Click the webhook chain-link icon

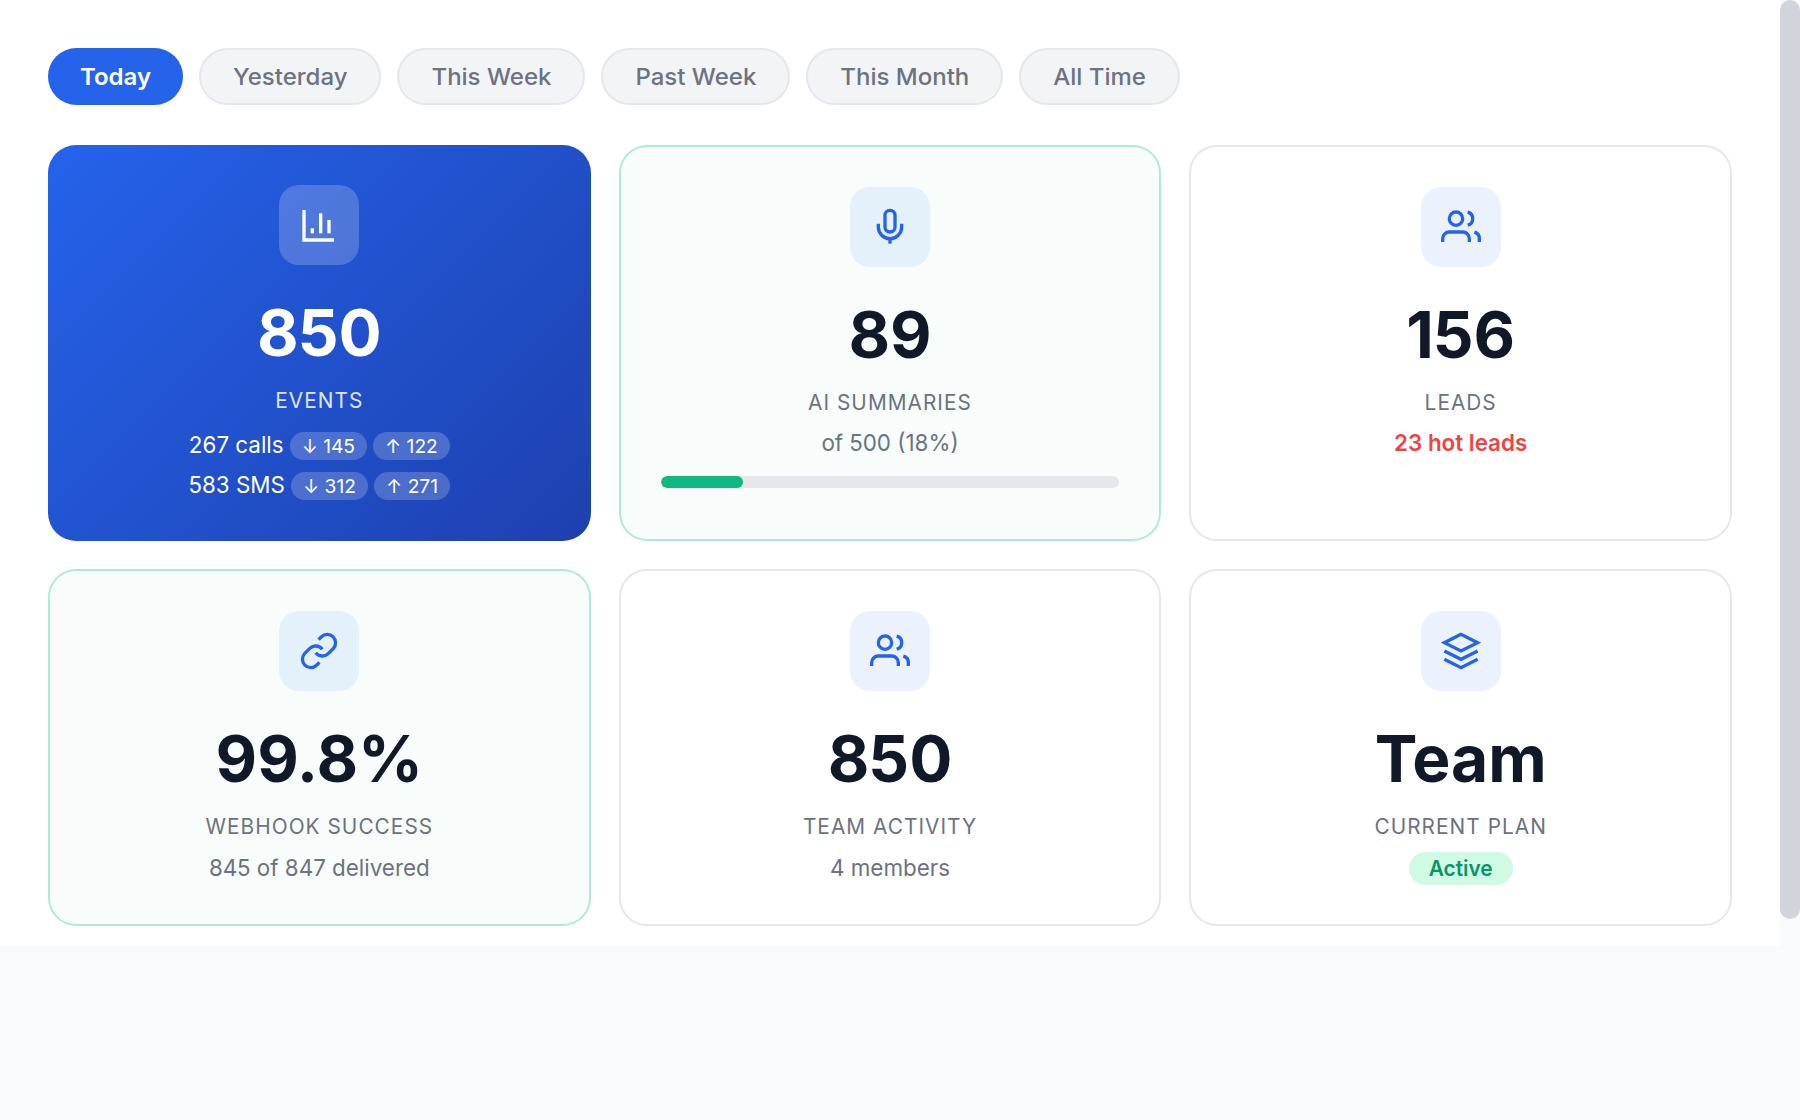318,651
